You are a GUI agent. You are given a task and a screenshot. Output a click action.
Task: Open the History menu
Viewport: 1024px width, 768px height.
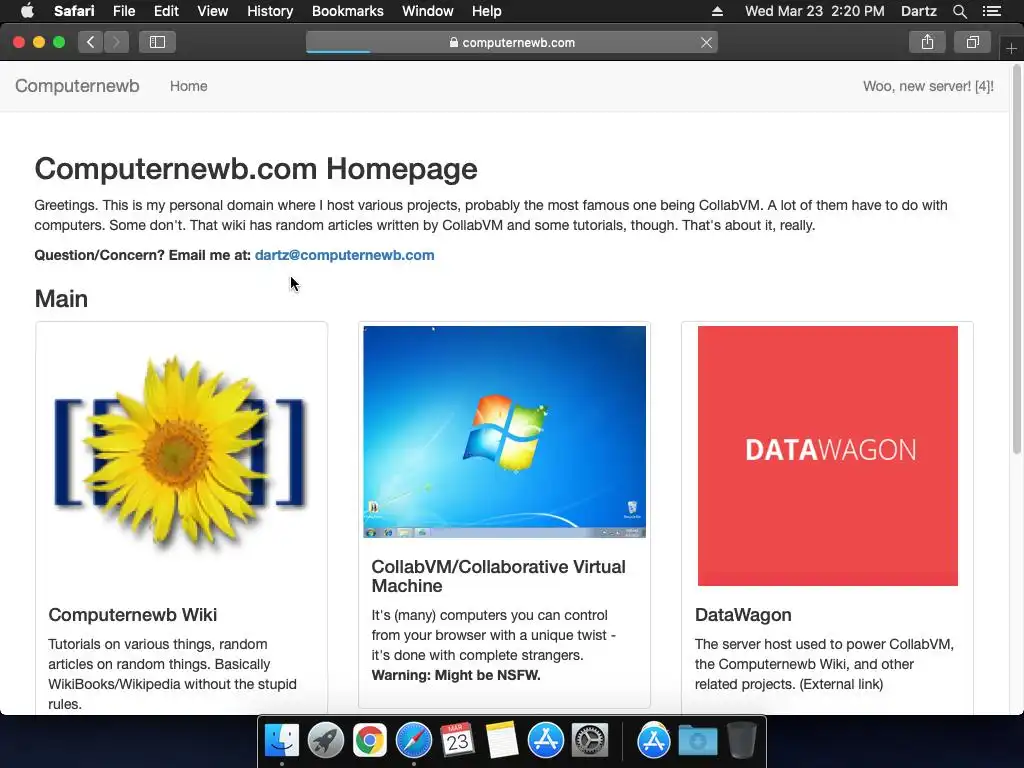(270, 11)
